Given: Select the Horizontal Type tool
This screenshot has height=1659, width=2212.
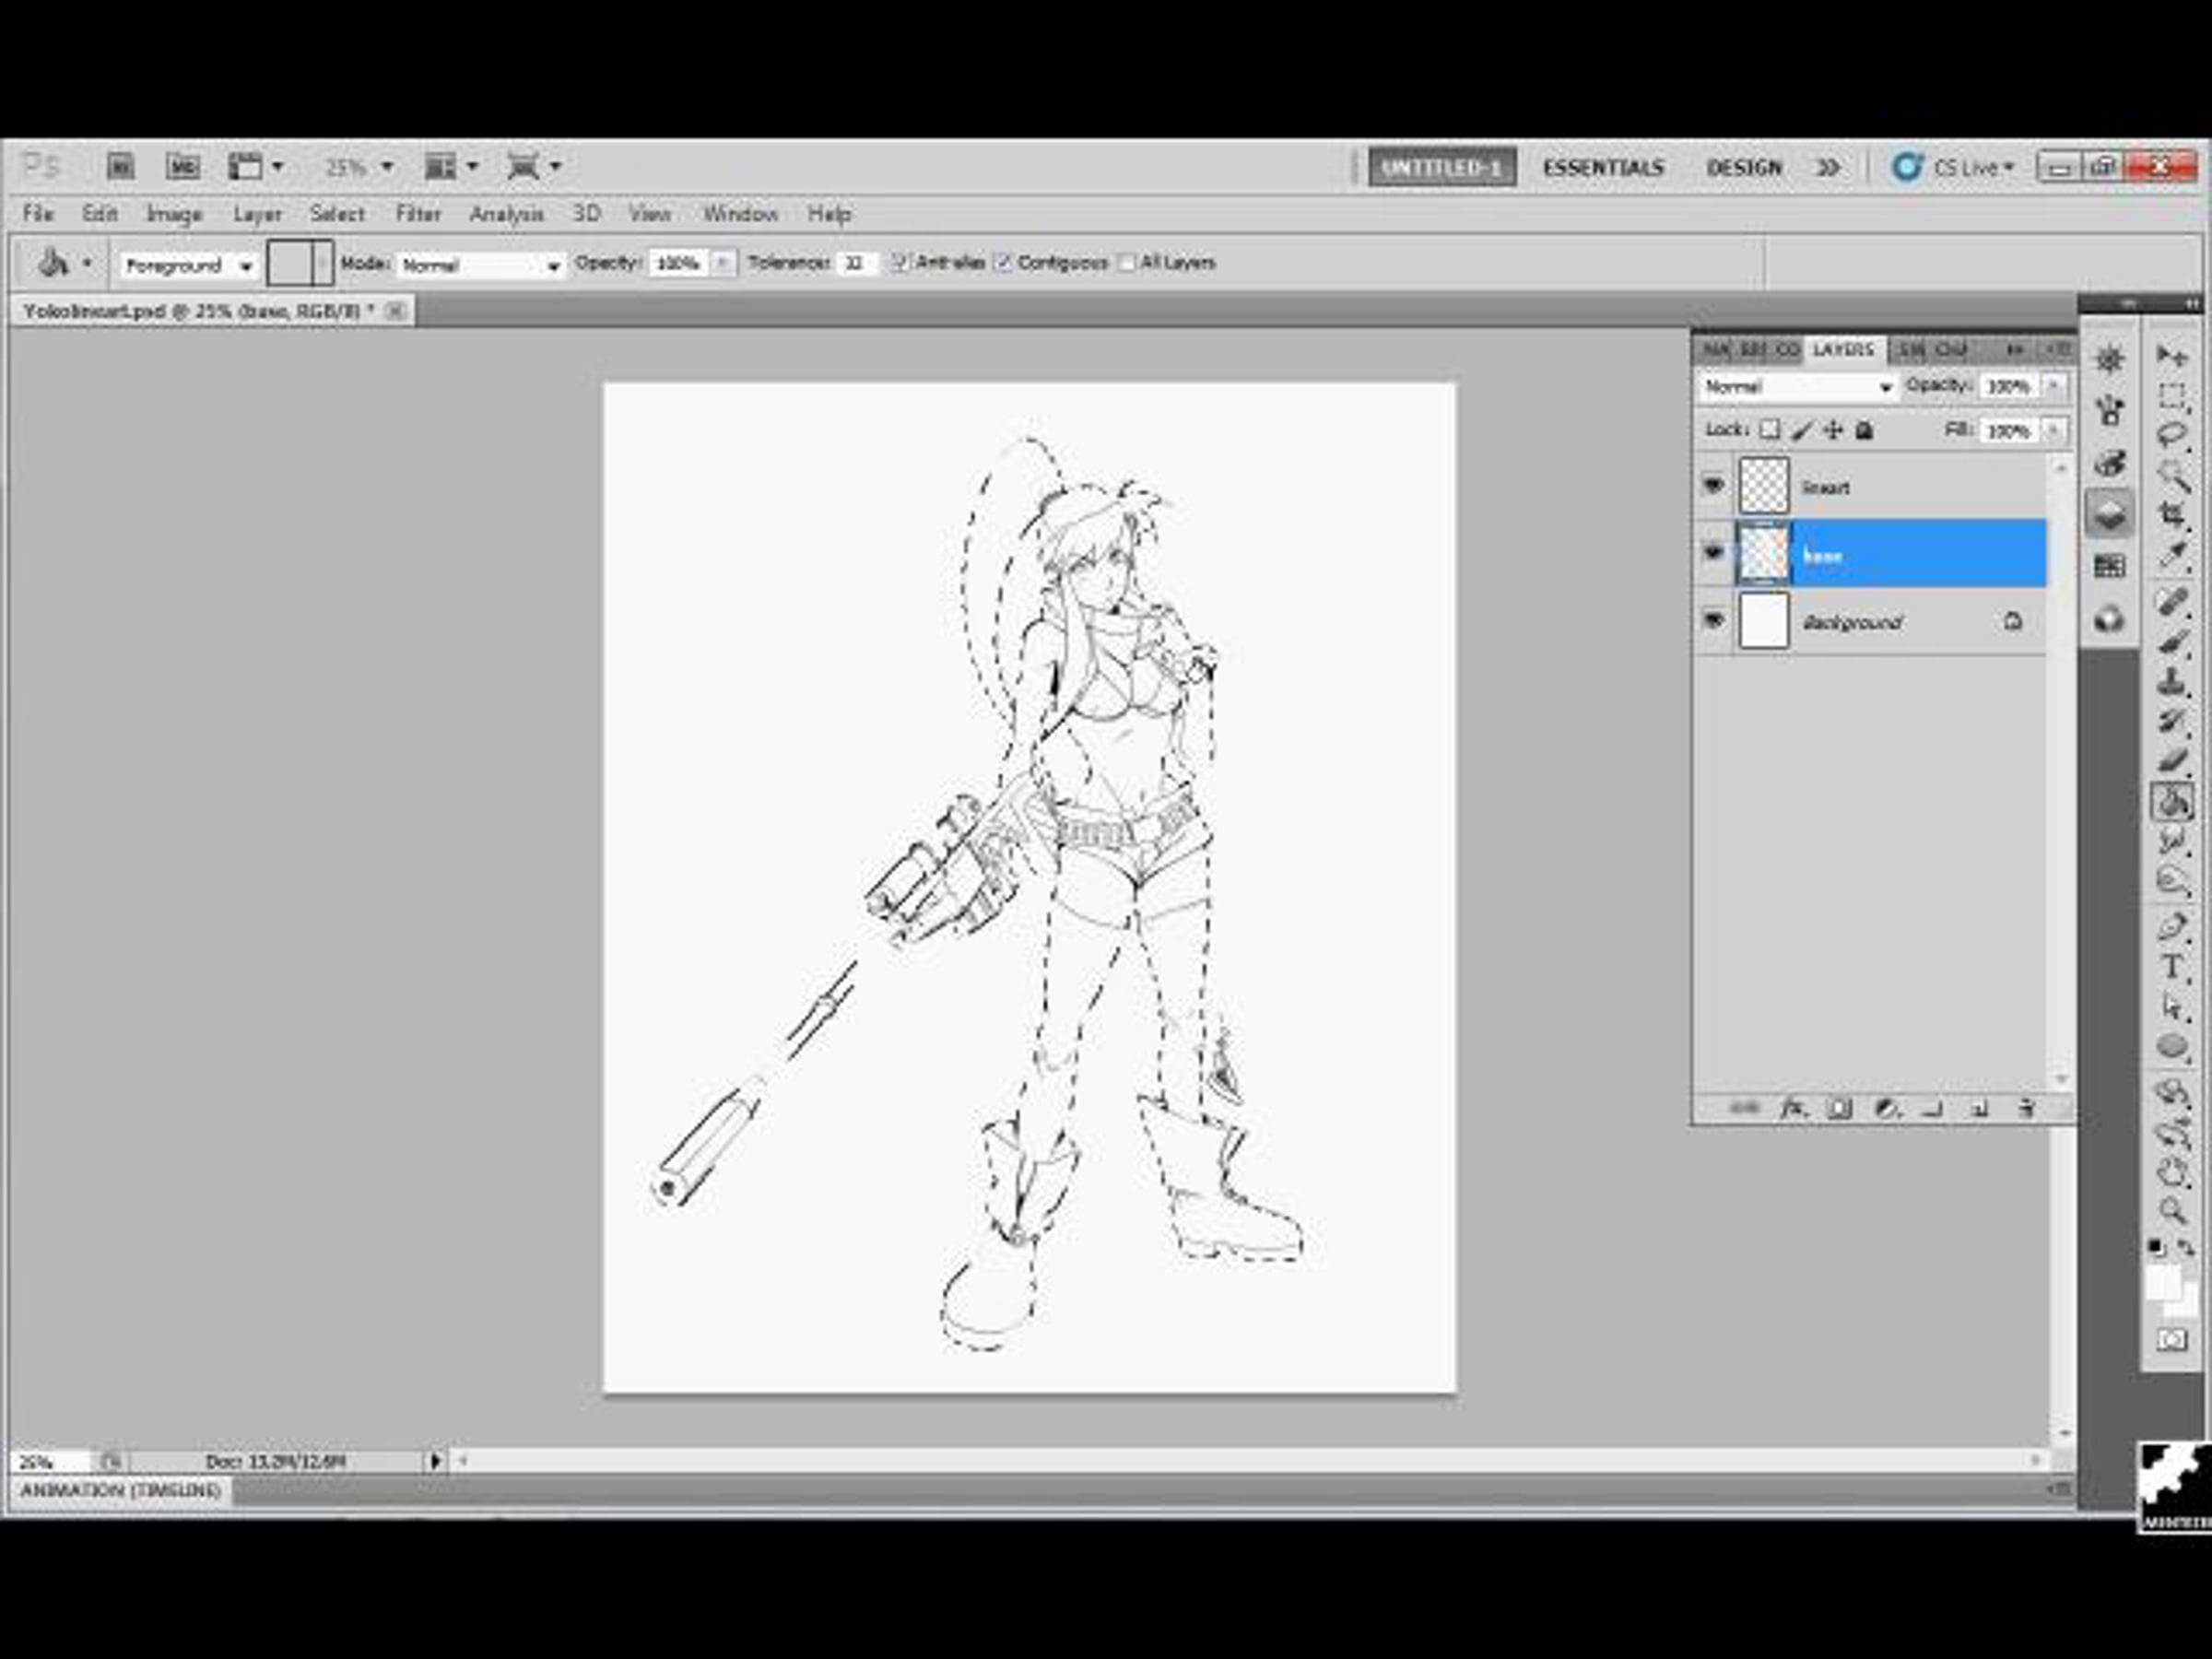Looking at the screenshot, I should 2171,967.
